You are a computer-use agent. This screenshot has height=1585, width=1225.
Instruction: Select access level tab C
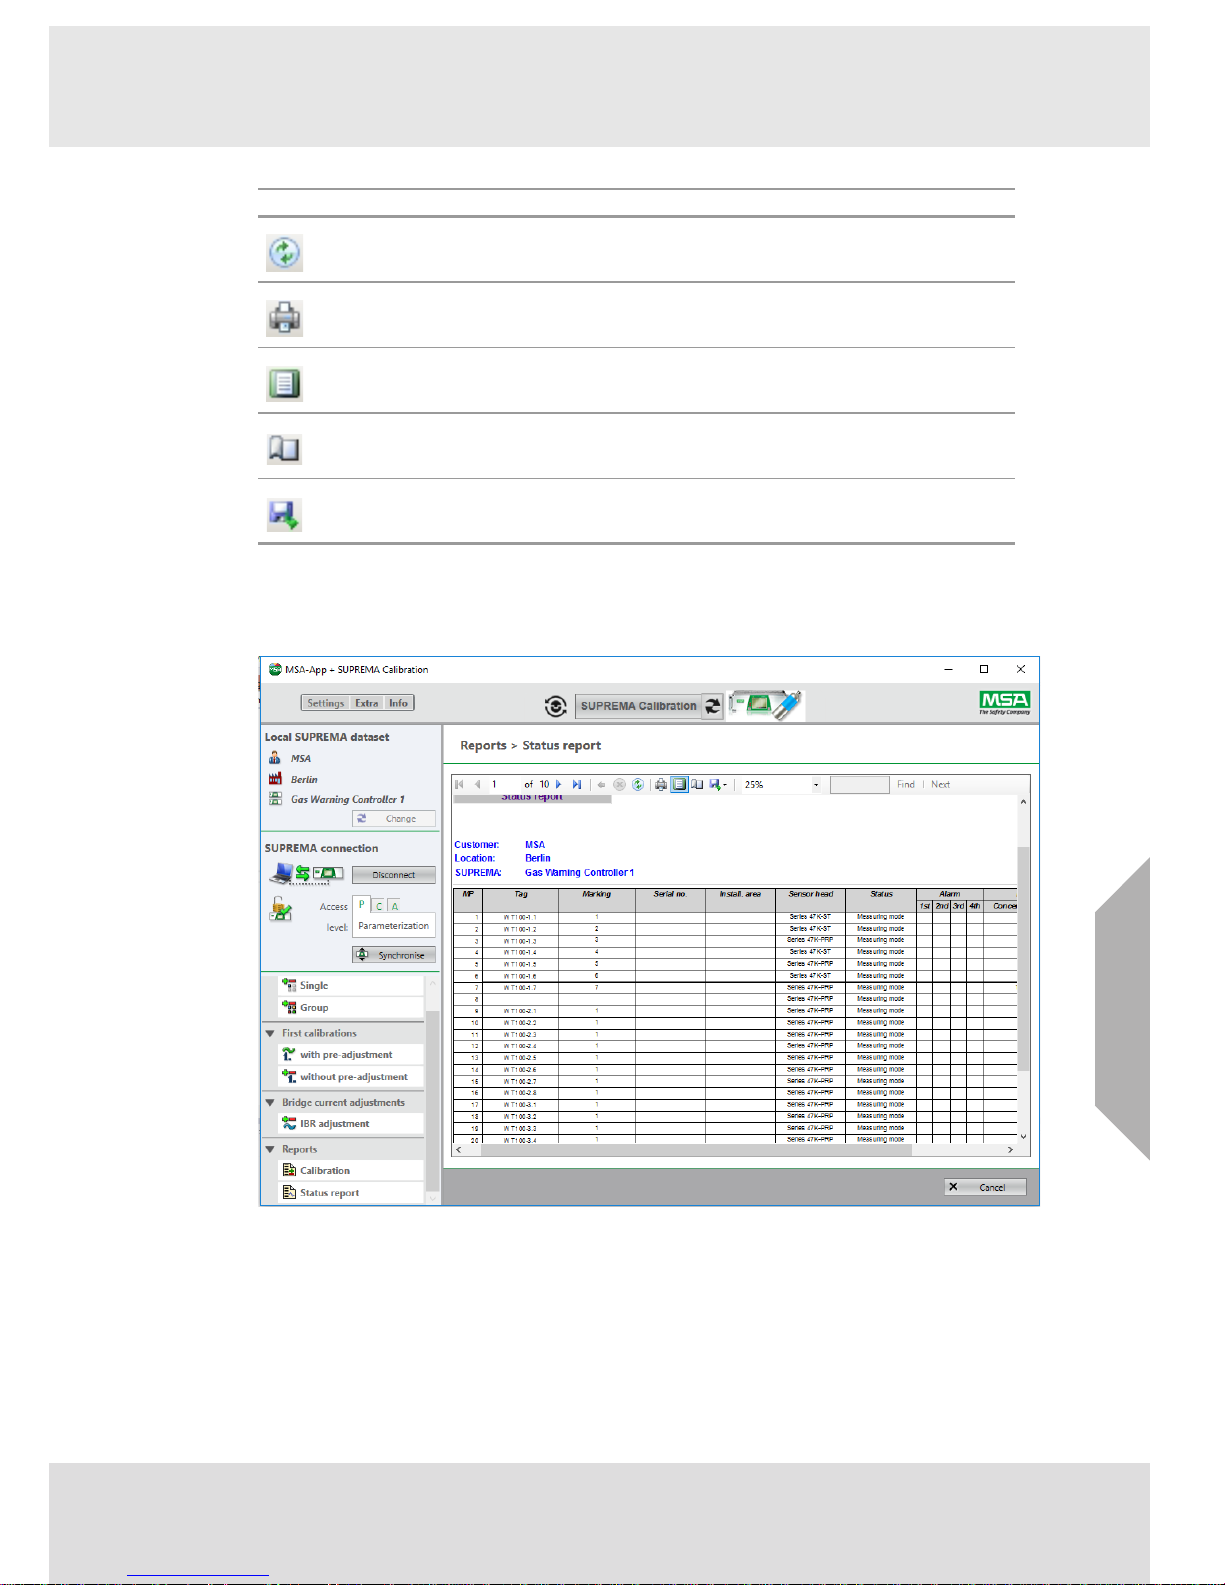pyautogui.click(x=379, y=906)
